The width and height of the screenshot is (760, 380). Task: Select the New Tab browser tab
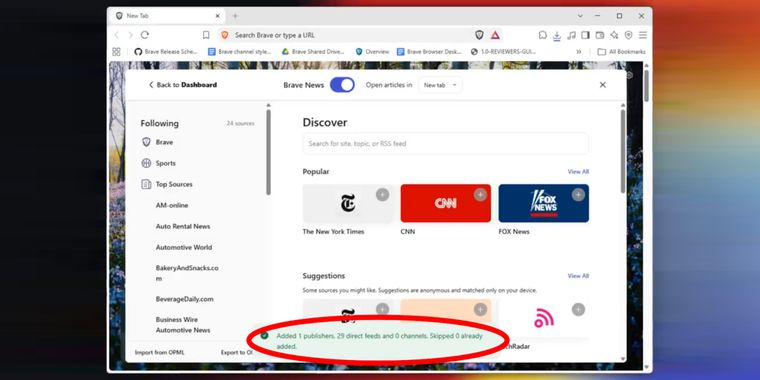[168, 16]
